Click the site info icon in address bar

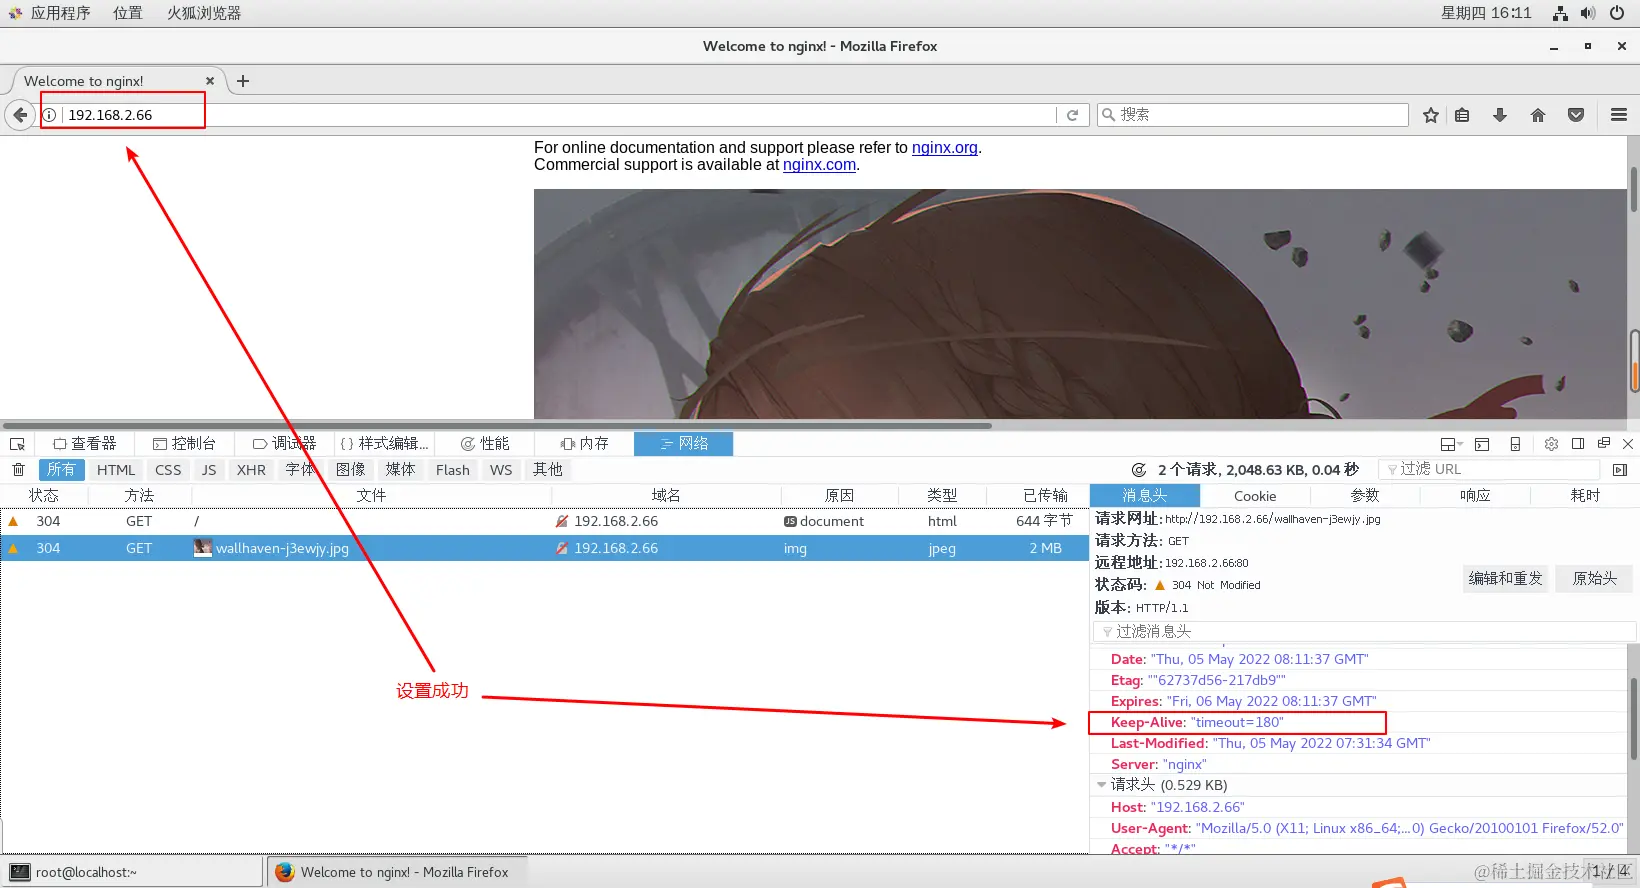pos(49,115)
